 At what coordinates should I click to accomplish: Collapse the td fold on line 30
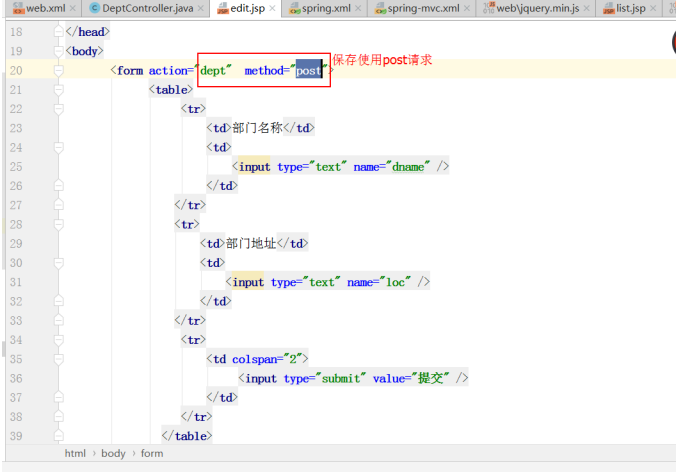coord(59,263)
